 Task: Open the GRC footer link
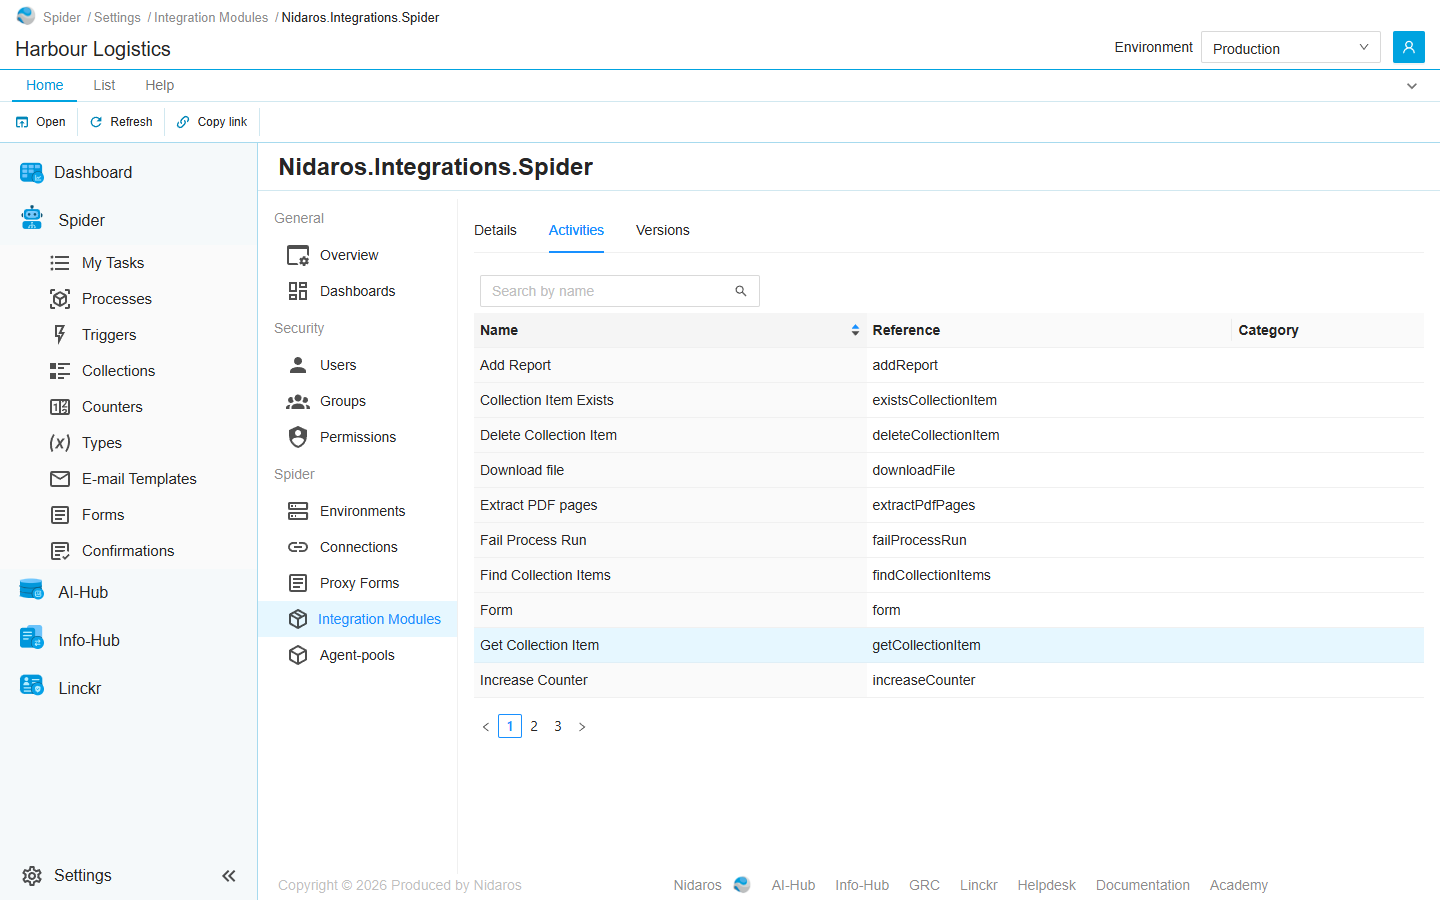(924, 885)
